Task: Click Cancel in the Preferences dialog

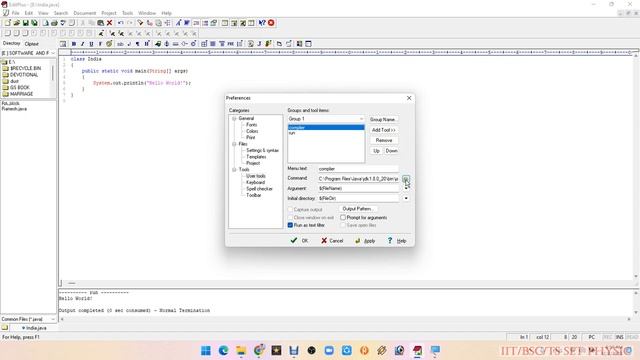Action: [x=332, y=241]
